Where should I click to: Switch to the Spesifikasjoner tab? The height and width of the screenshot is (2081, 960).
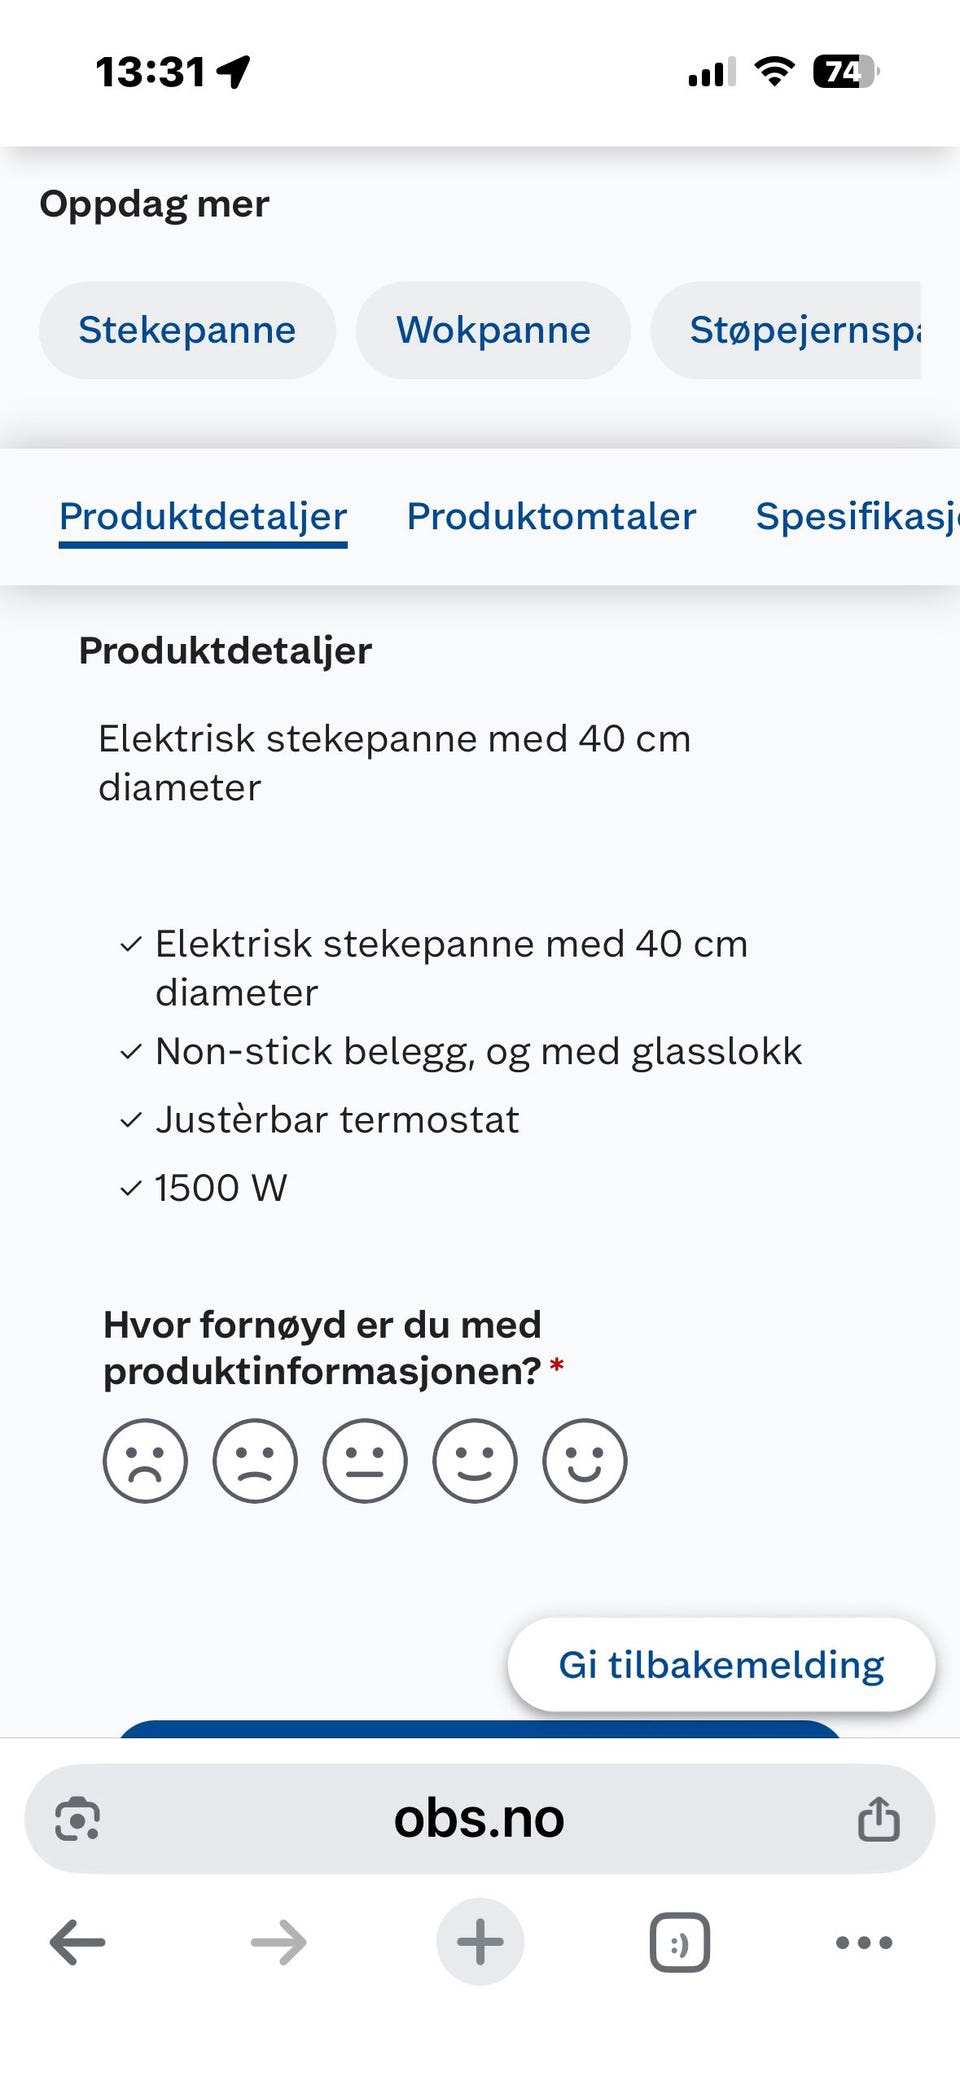(857, 516)
